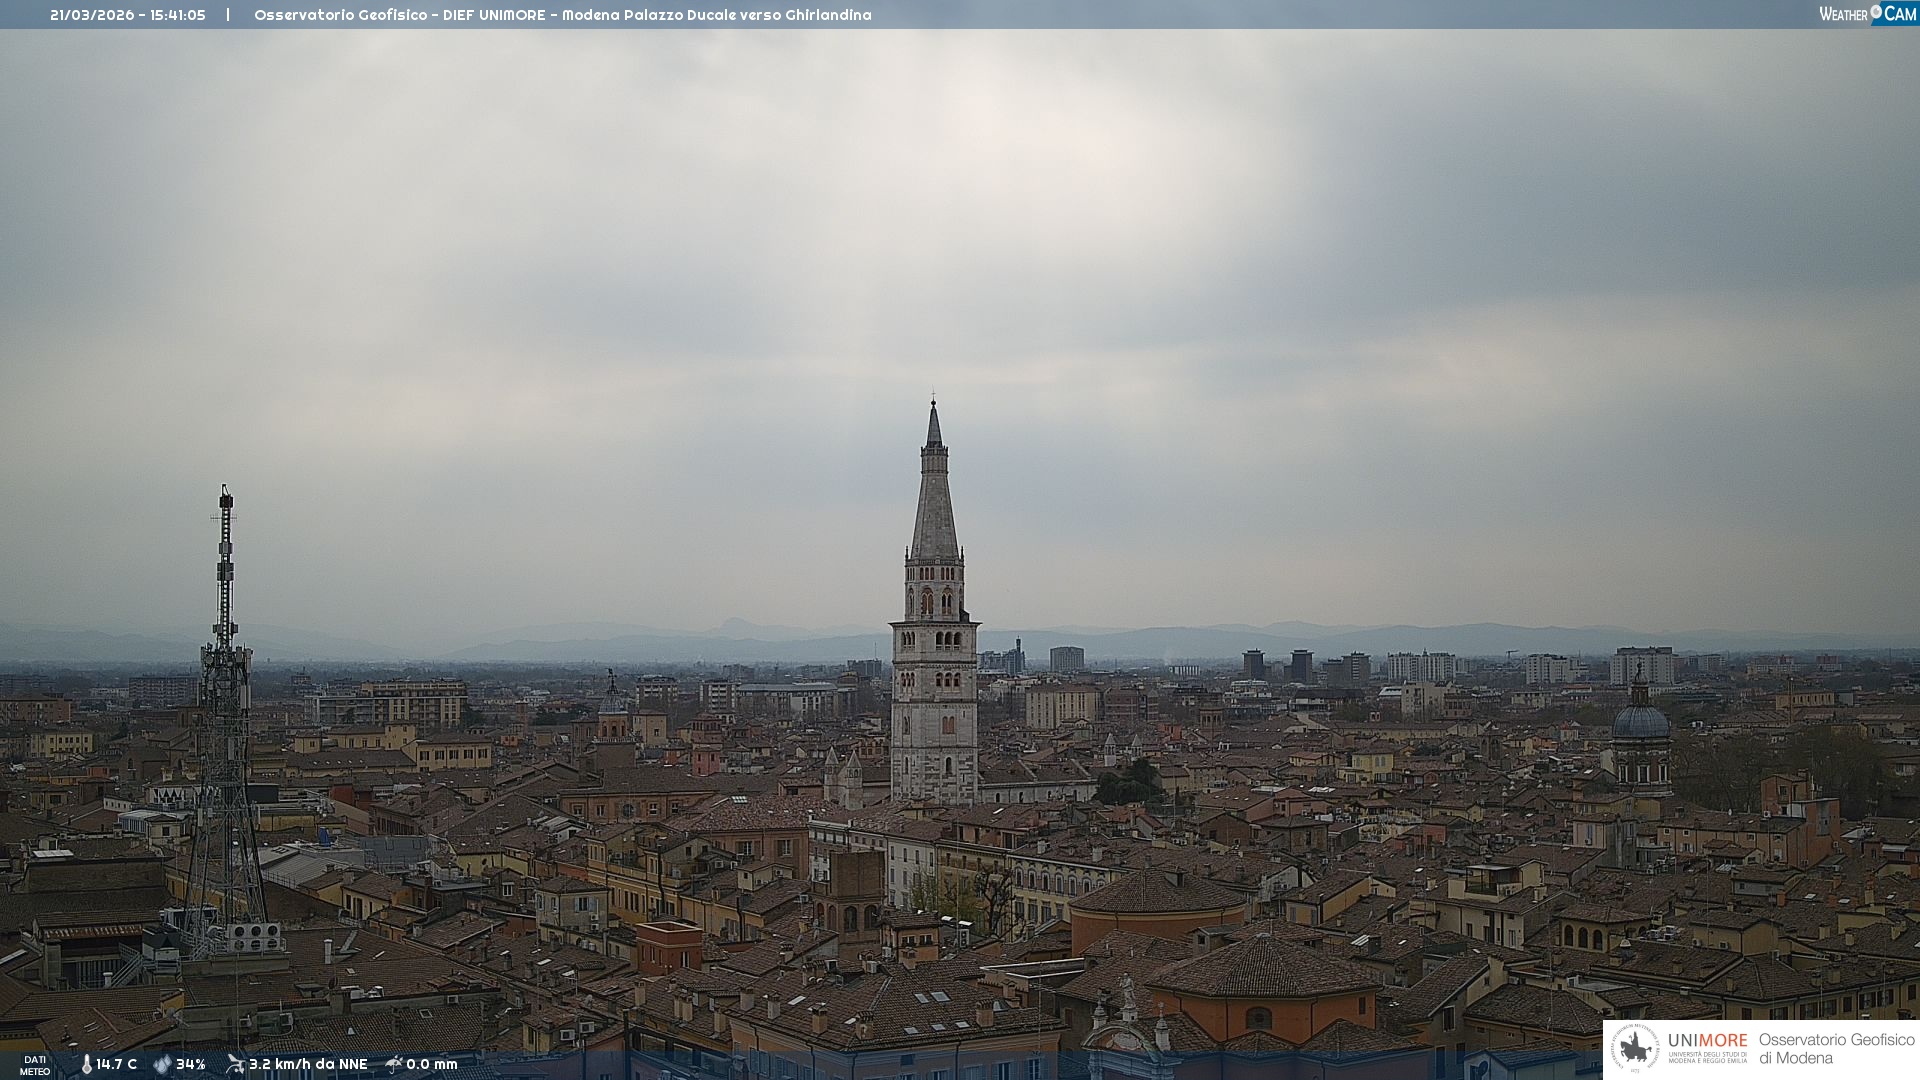
Task: Click Osservatorio Geofisico di Modena text in the bottom-right UNIMORE banner
Action: point(1836,1048)
